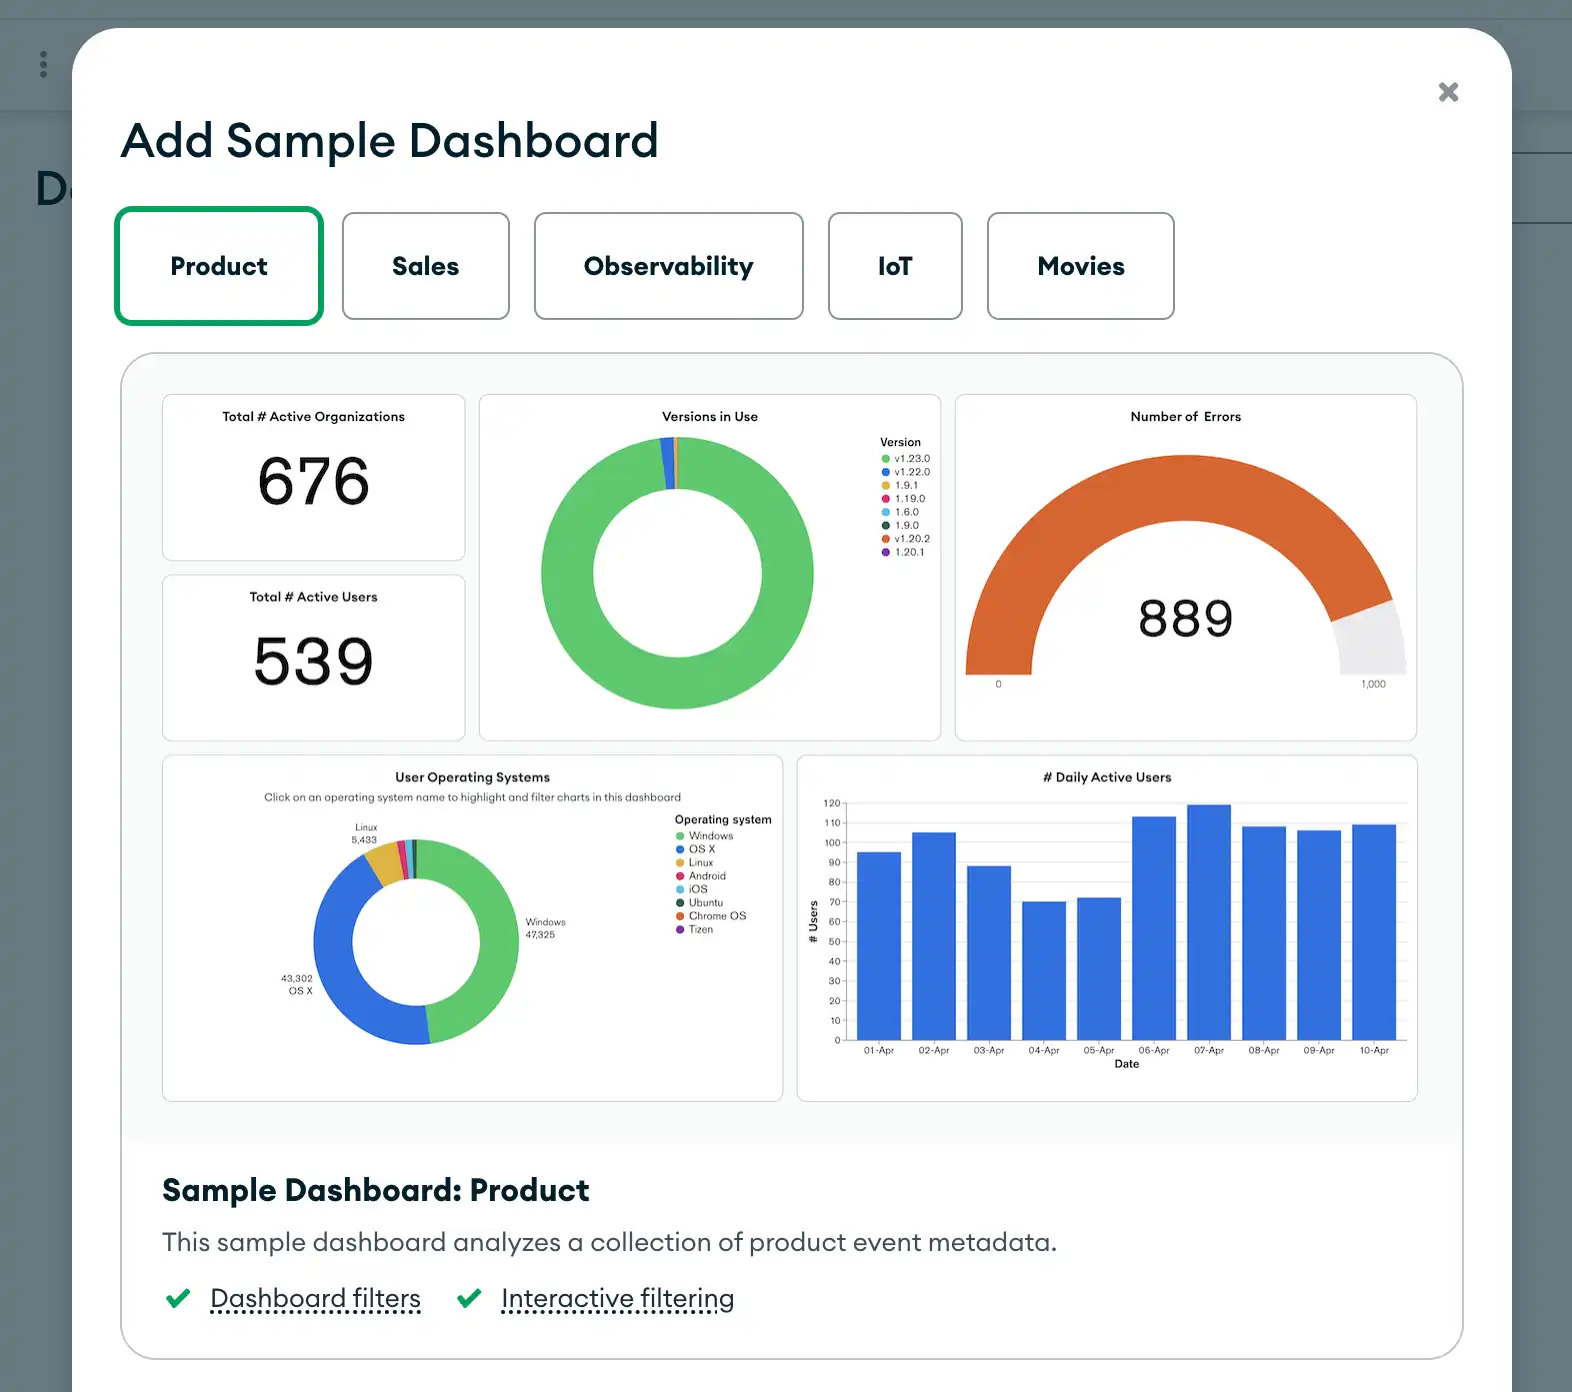Choose the Observability sample dashboard
Image resolution: width=1572 pixels, height=1392 pixels.
pos(668,266)
